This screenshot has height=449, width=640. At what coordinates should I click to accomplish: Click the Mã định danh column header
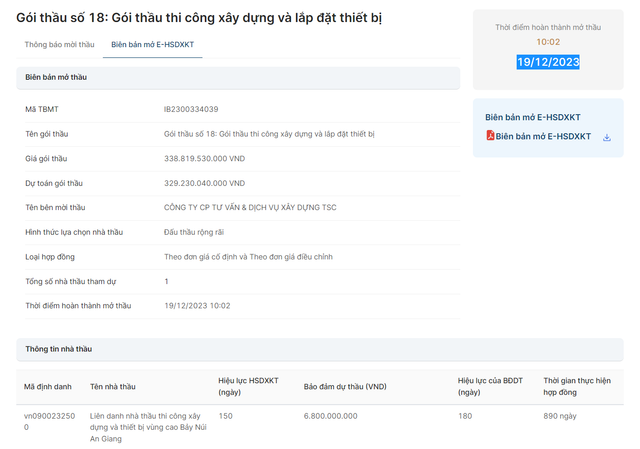click(49, 386)
